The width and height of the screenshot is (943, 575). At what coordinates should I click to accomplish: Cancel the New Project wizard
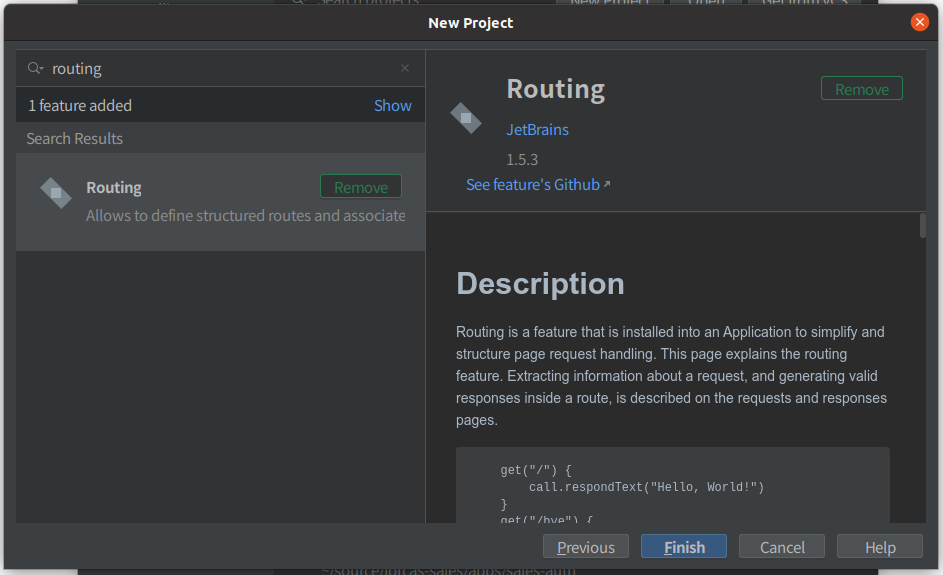[782, 547]
